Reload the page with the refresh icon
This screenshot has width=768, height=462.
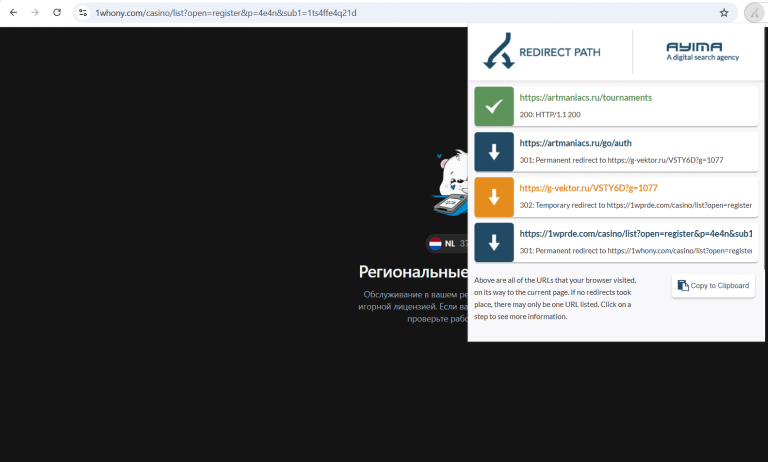coord(57,13)
